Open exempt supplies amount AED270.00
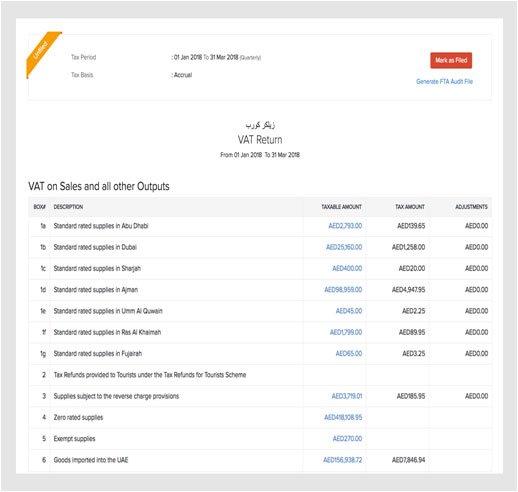Image resolution: width=518 pixels, height=492 pixels. pyautogui.click(x=347, y=439)
